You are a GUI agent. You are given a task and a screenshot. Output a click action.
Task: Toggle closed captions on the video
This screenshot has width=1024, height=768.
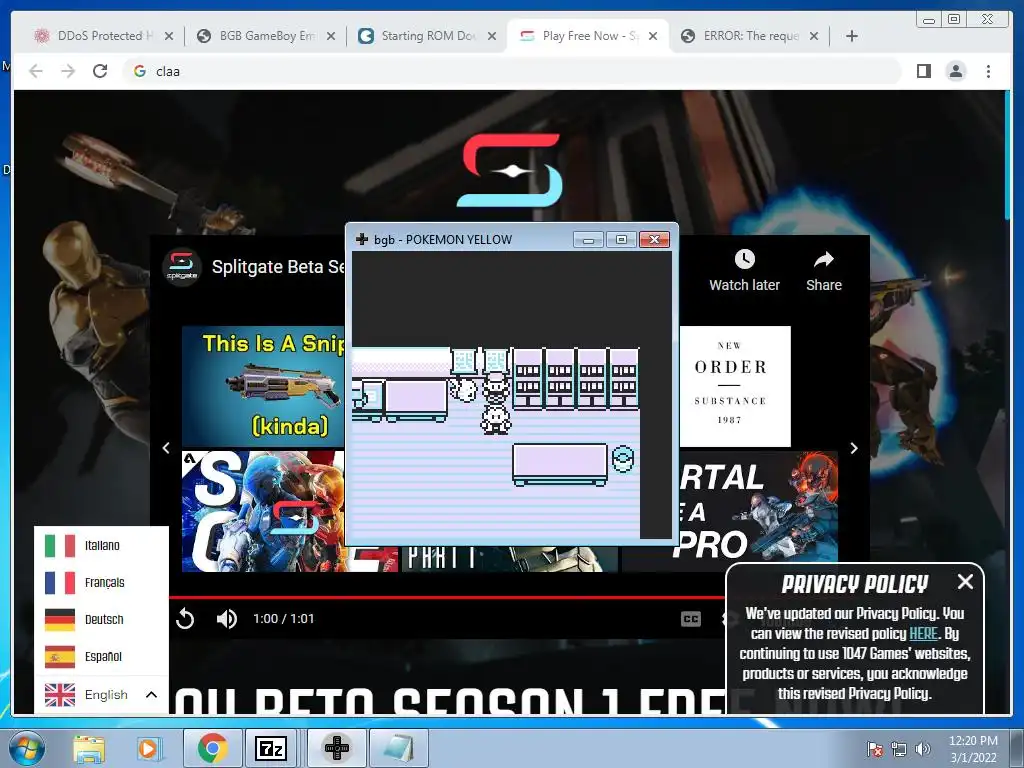click(x=691, y=618)
